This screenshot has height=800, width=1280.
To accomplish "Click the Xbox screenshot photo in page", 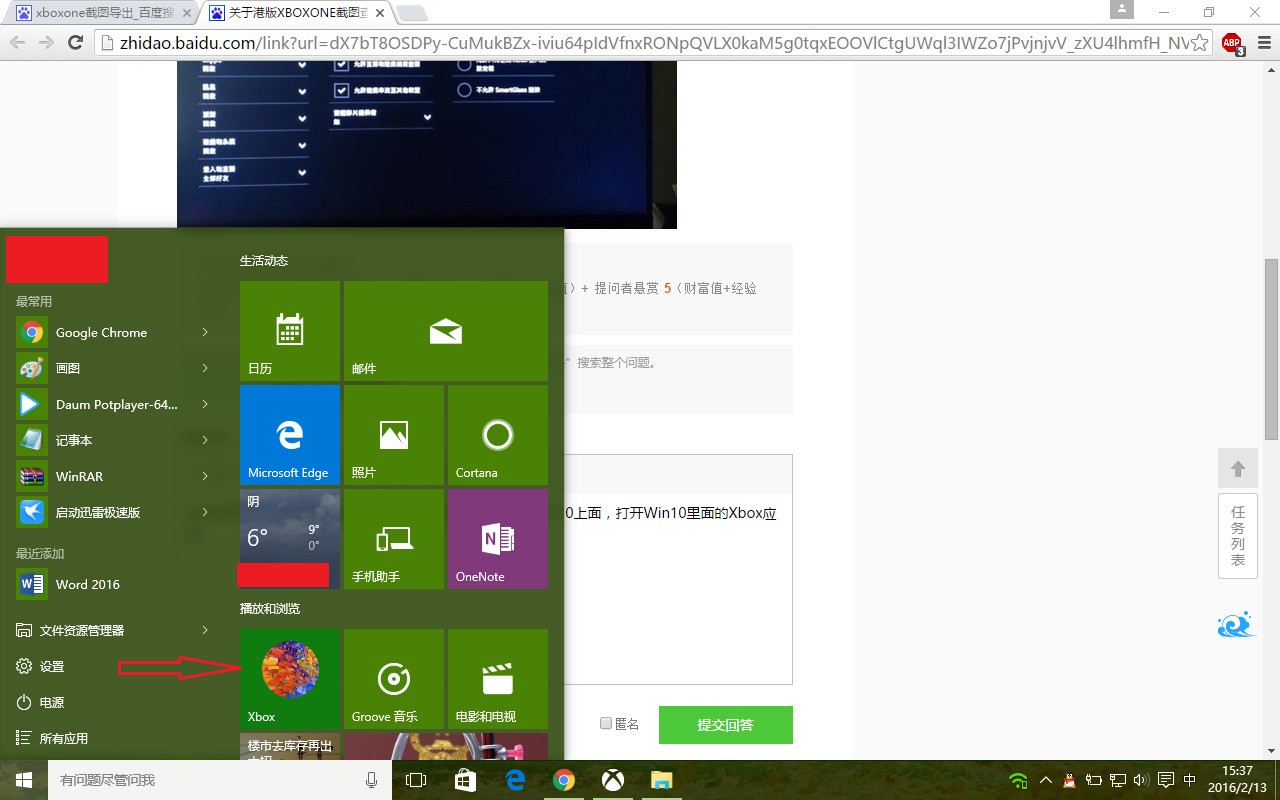I will pyautogui.click(x=427, y=144).
